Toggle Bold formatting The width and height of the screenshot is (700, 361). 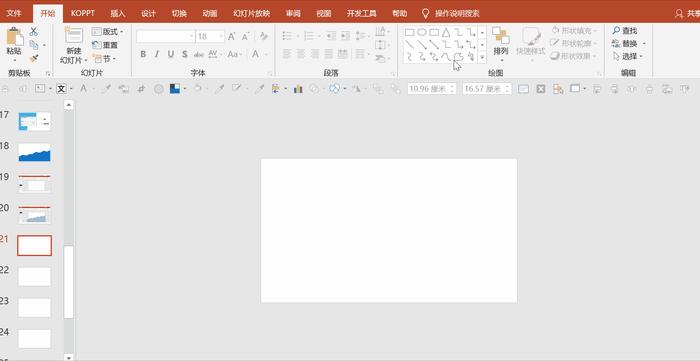(x=143, y=54)
